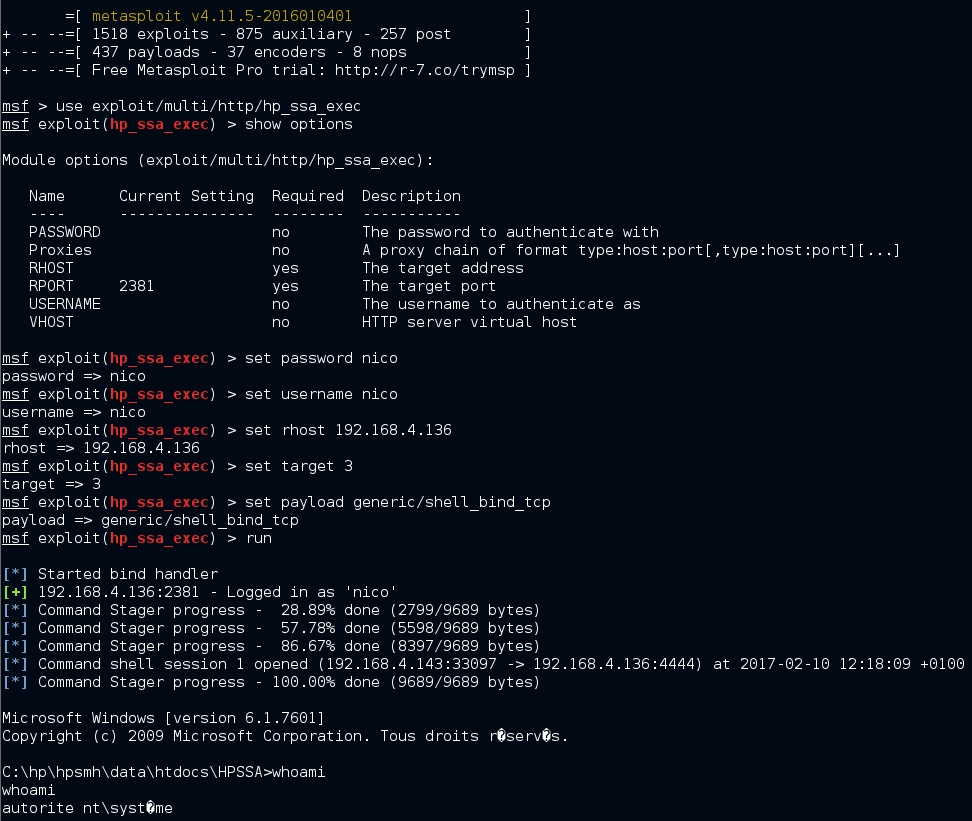
Task: Click the "set rhost 192.168.4.136" command
Action: tap(348, 430)
